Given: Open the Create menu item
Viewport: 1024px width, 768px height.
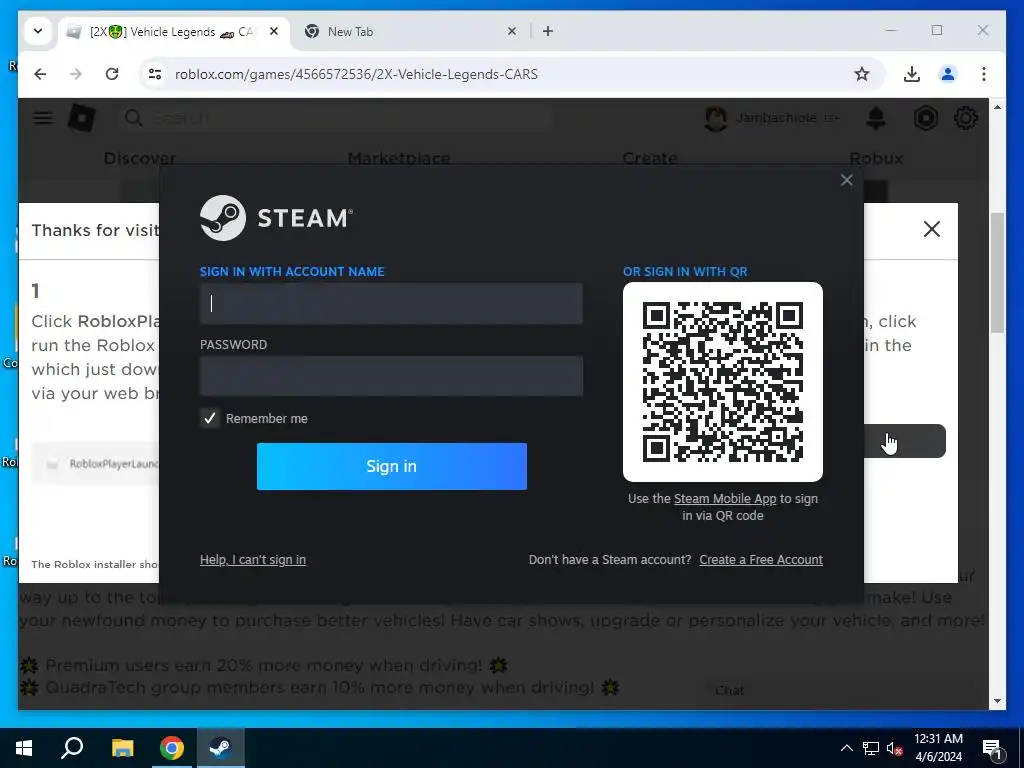Looking at the screenshot, I should tap(650, 159).
